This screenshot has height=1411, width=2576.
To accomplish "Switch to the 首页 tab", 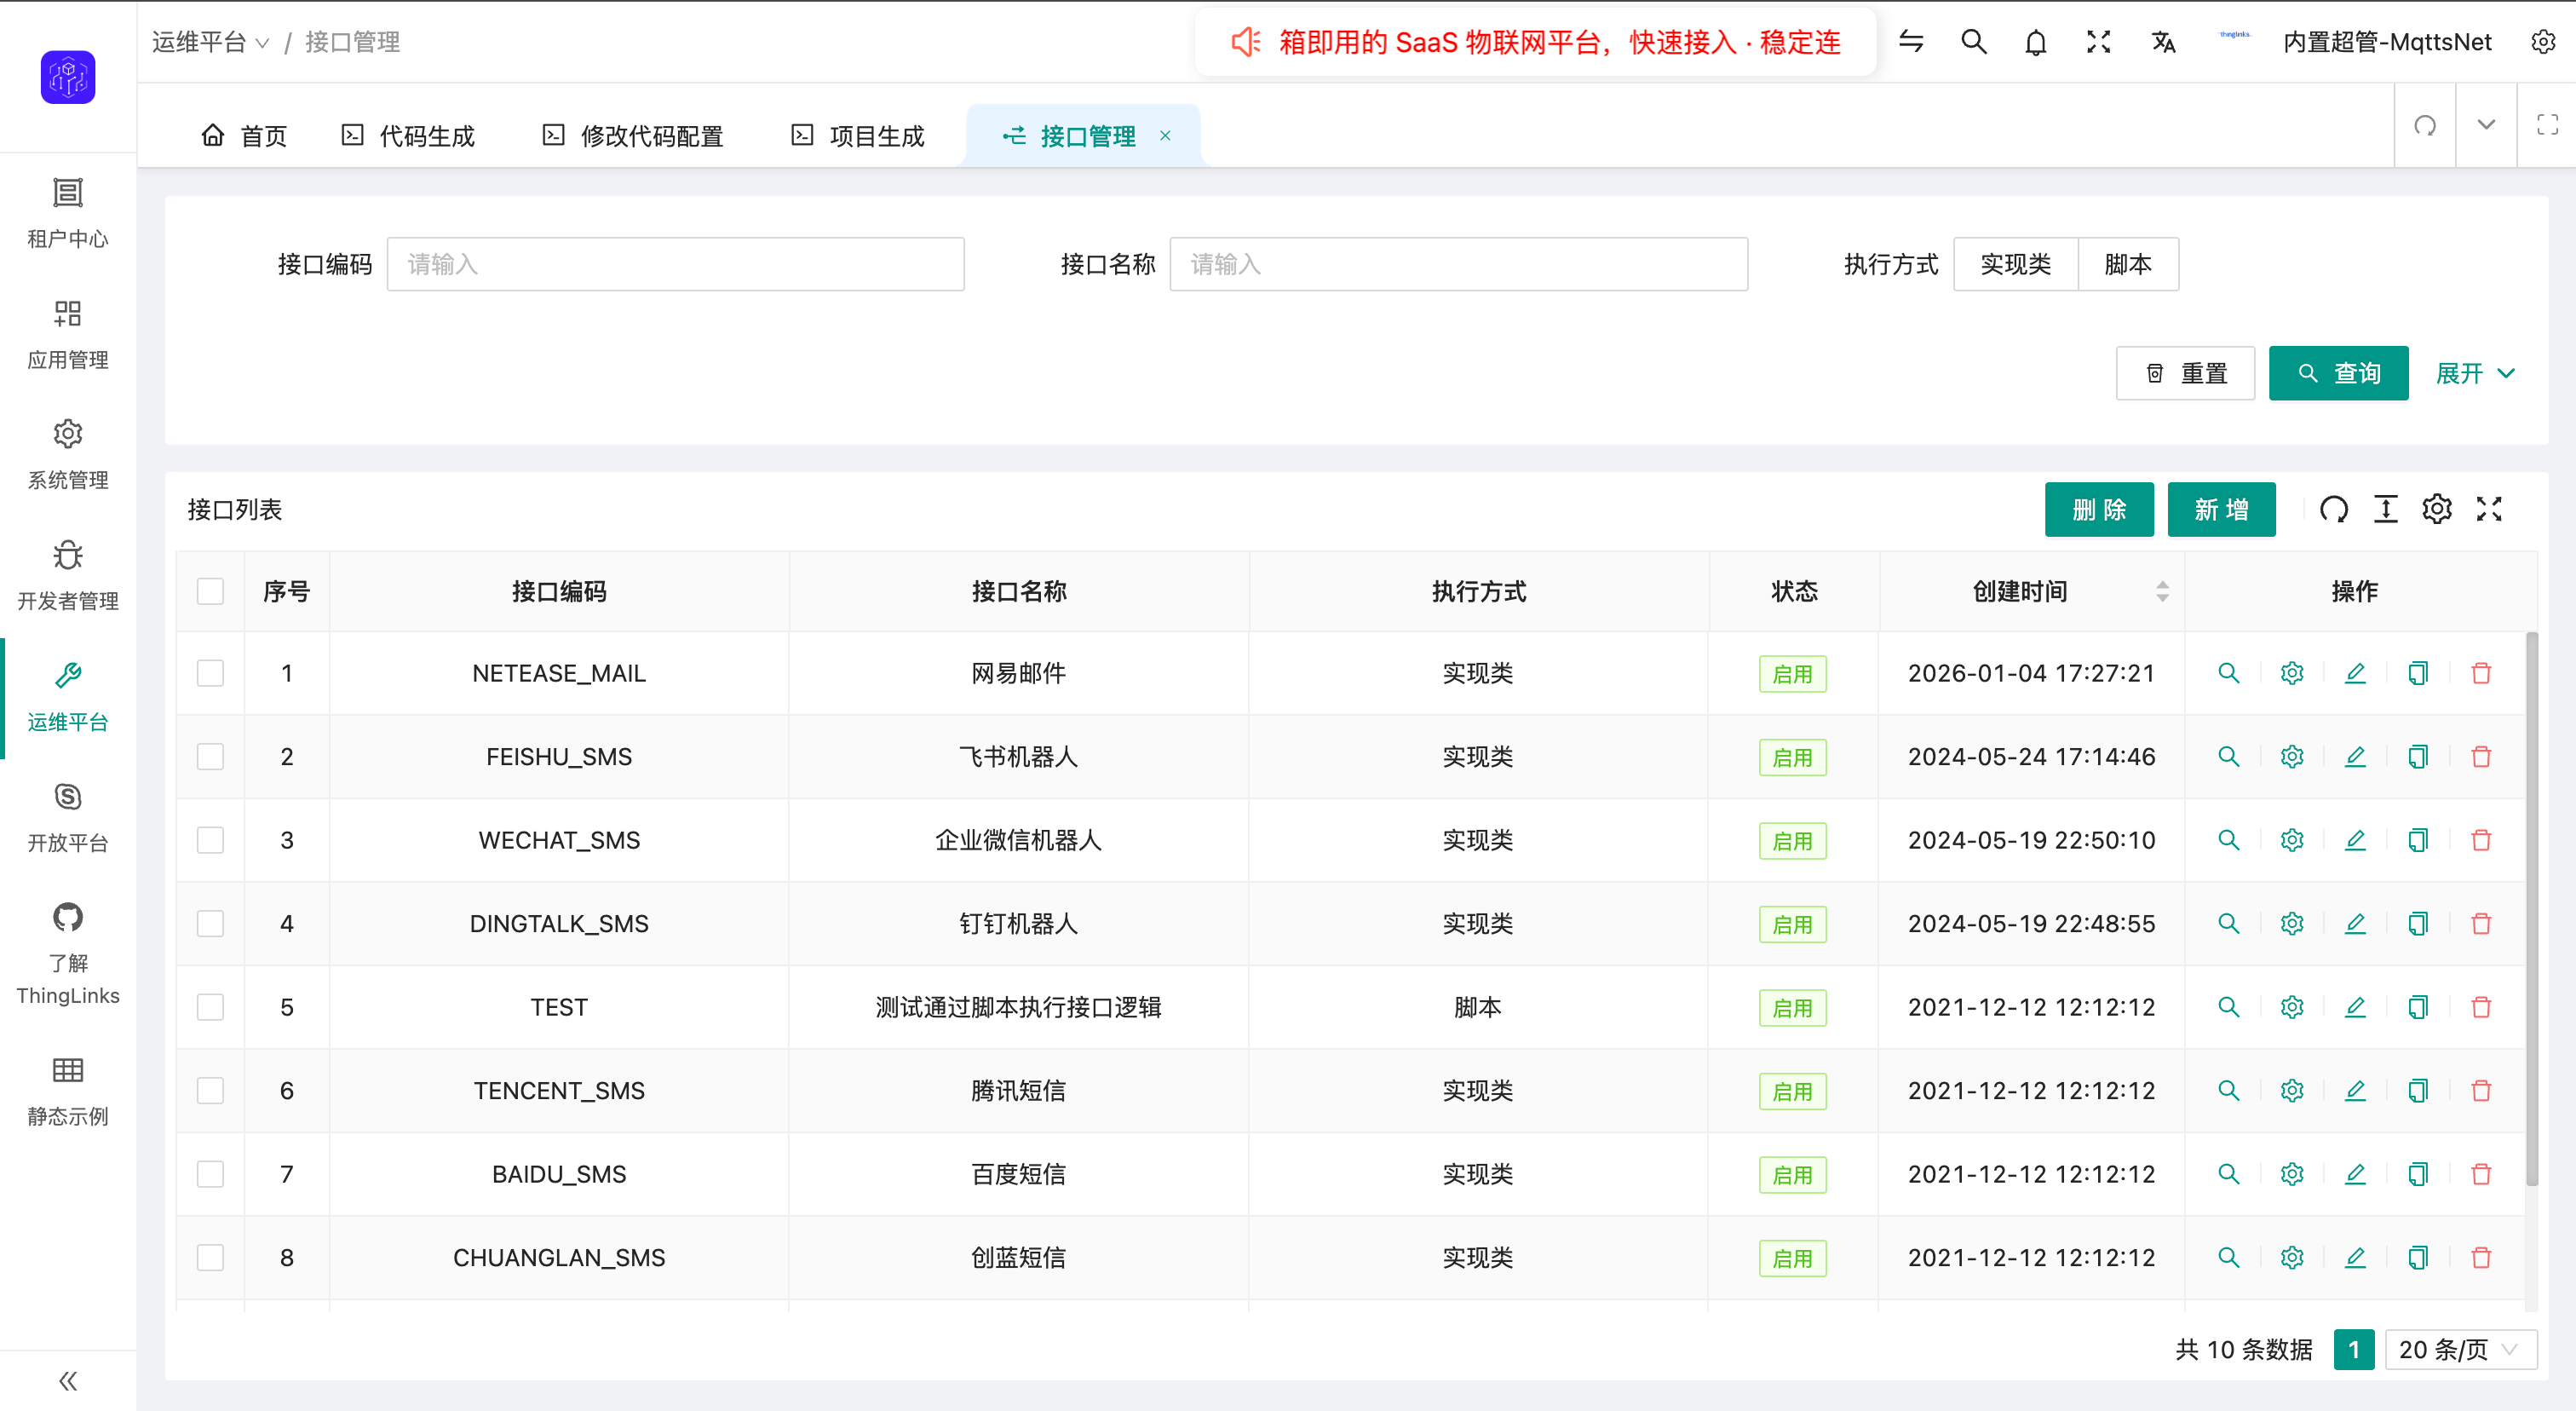I will (x=245, y=136).
